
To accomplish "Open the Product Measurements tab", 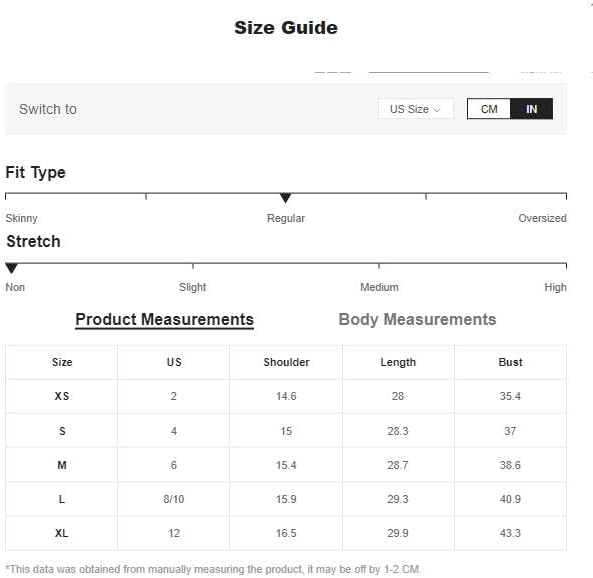I will (165, 320).
